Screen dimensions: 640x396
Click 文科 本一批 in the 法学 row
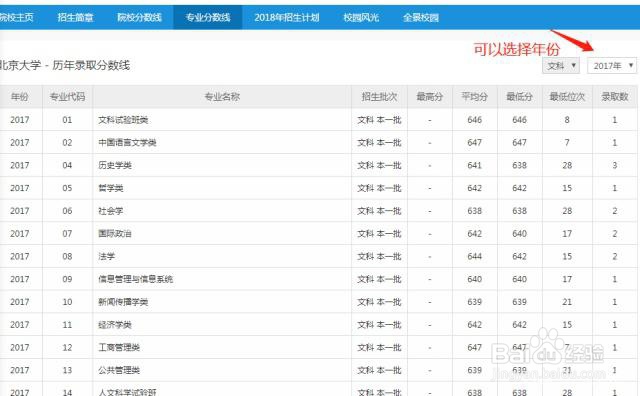[x=379, y=256]
